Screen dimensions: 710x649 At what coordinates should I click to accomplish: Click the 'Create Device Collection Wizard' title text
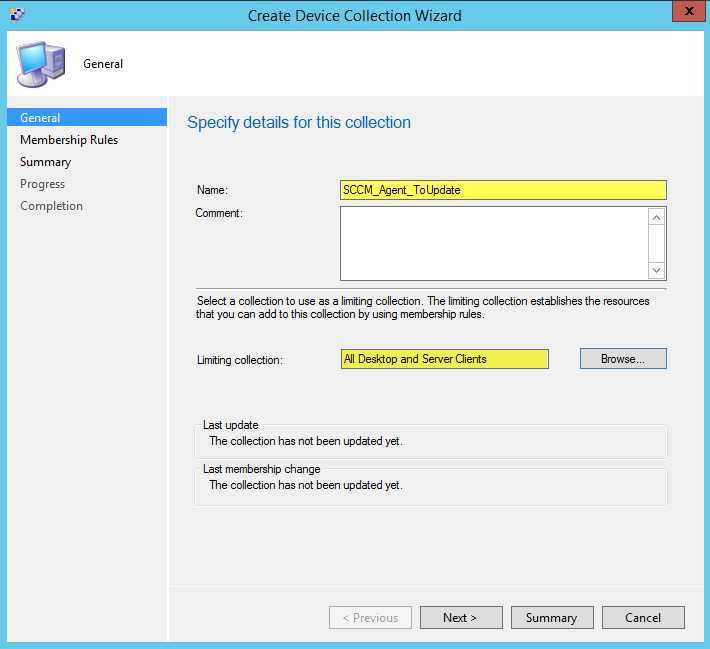(355, 16)
